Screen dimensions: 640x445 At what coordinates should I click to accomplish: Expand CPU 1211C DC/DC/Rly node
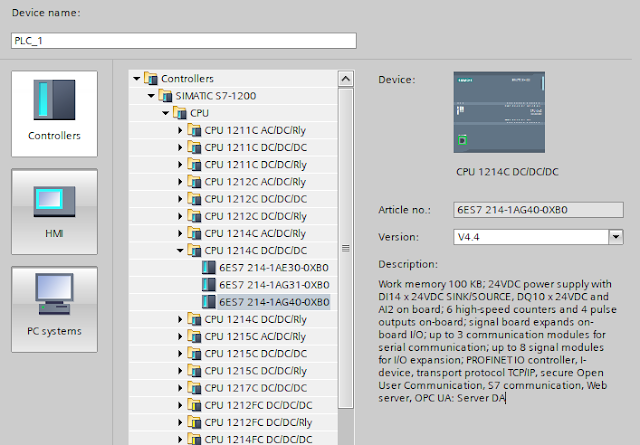click(180, 165)
